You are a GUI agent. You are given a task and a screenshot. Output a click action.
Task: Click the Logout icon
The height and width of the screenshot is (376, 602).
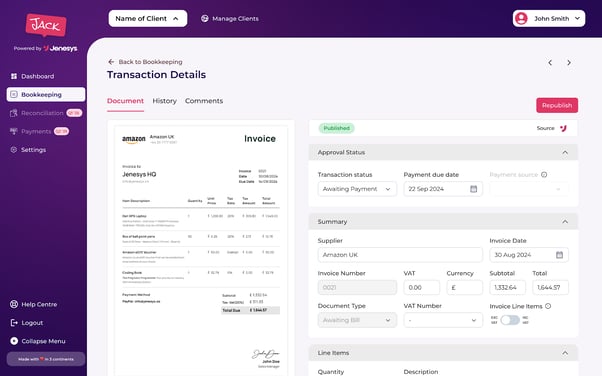point(14,323)
